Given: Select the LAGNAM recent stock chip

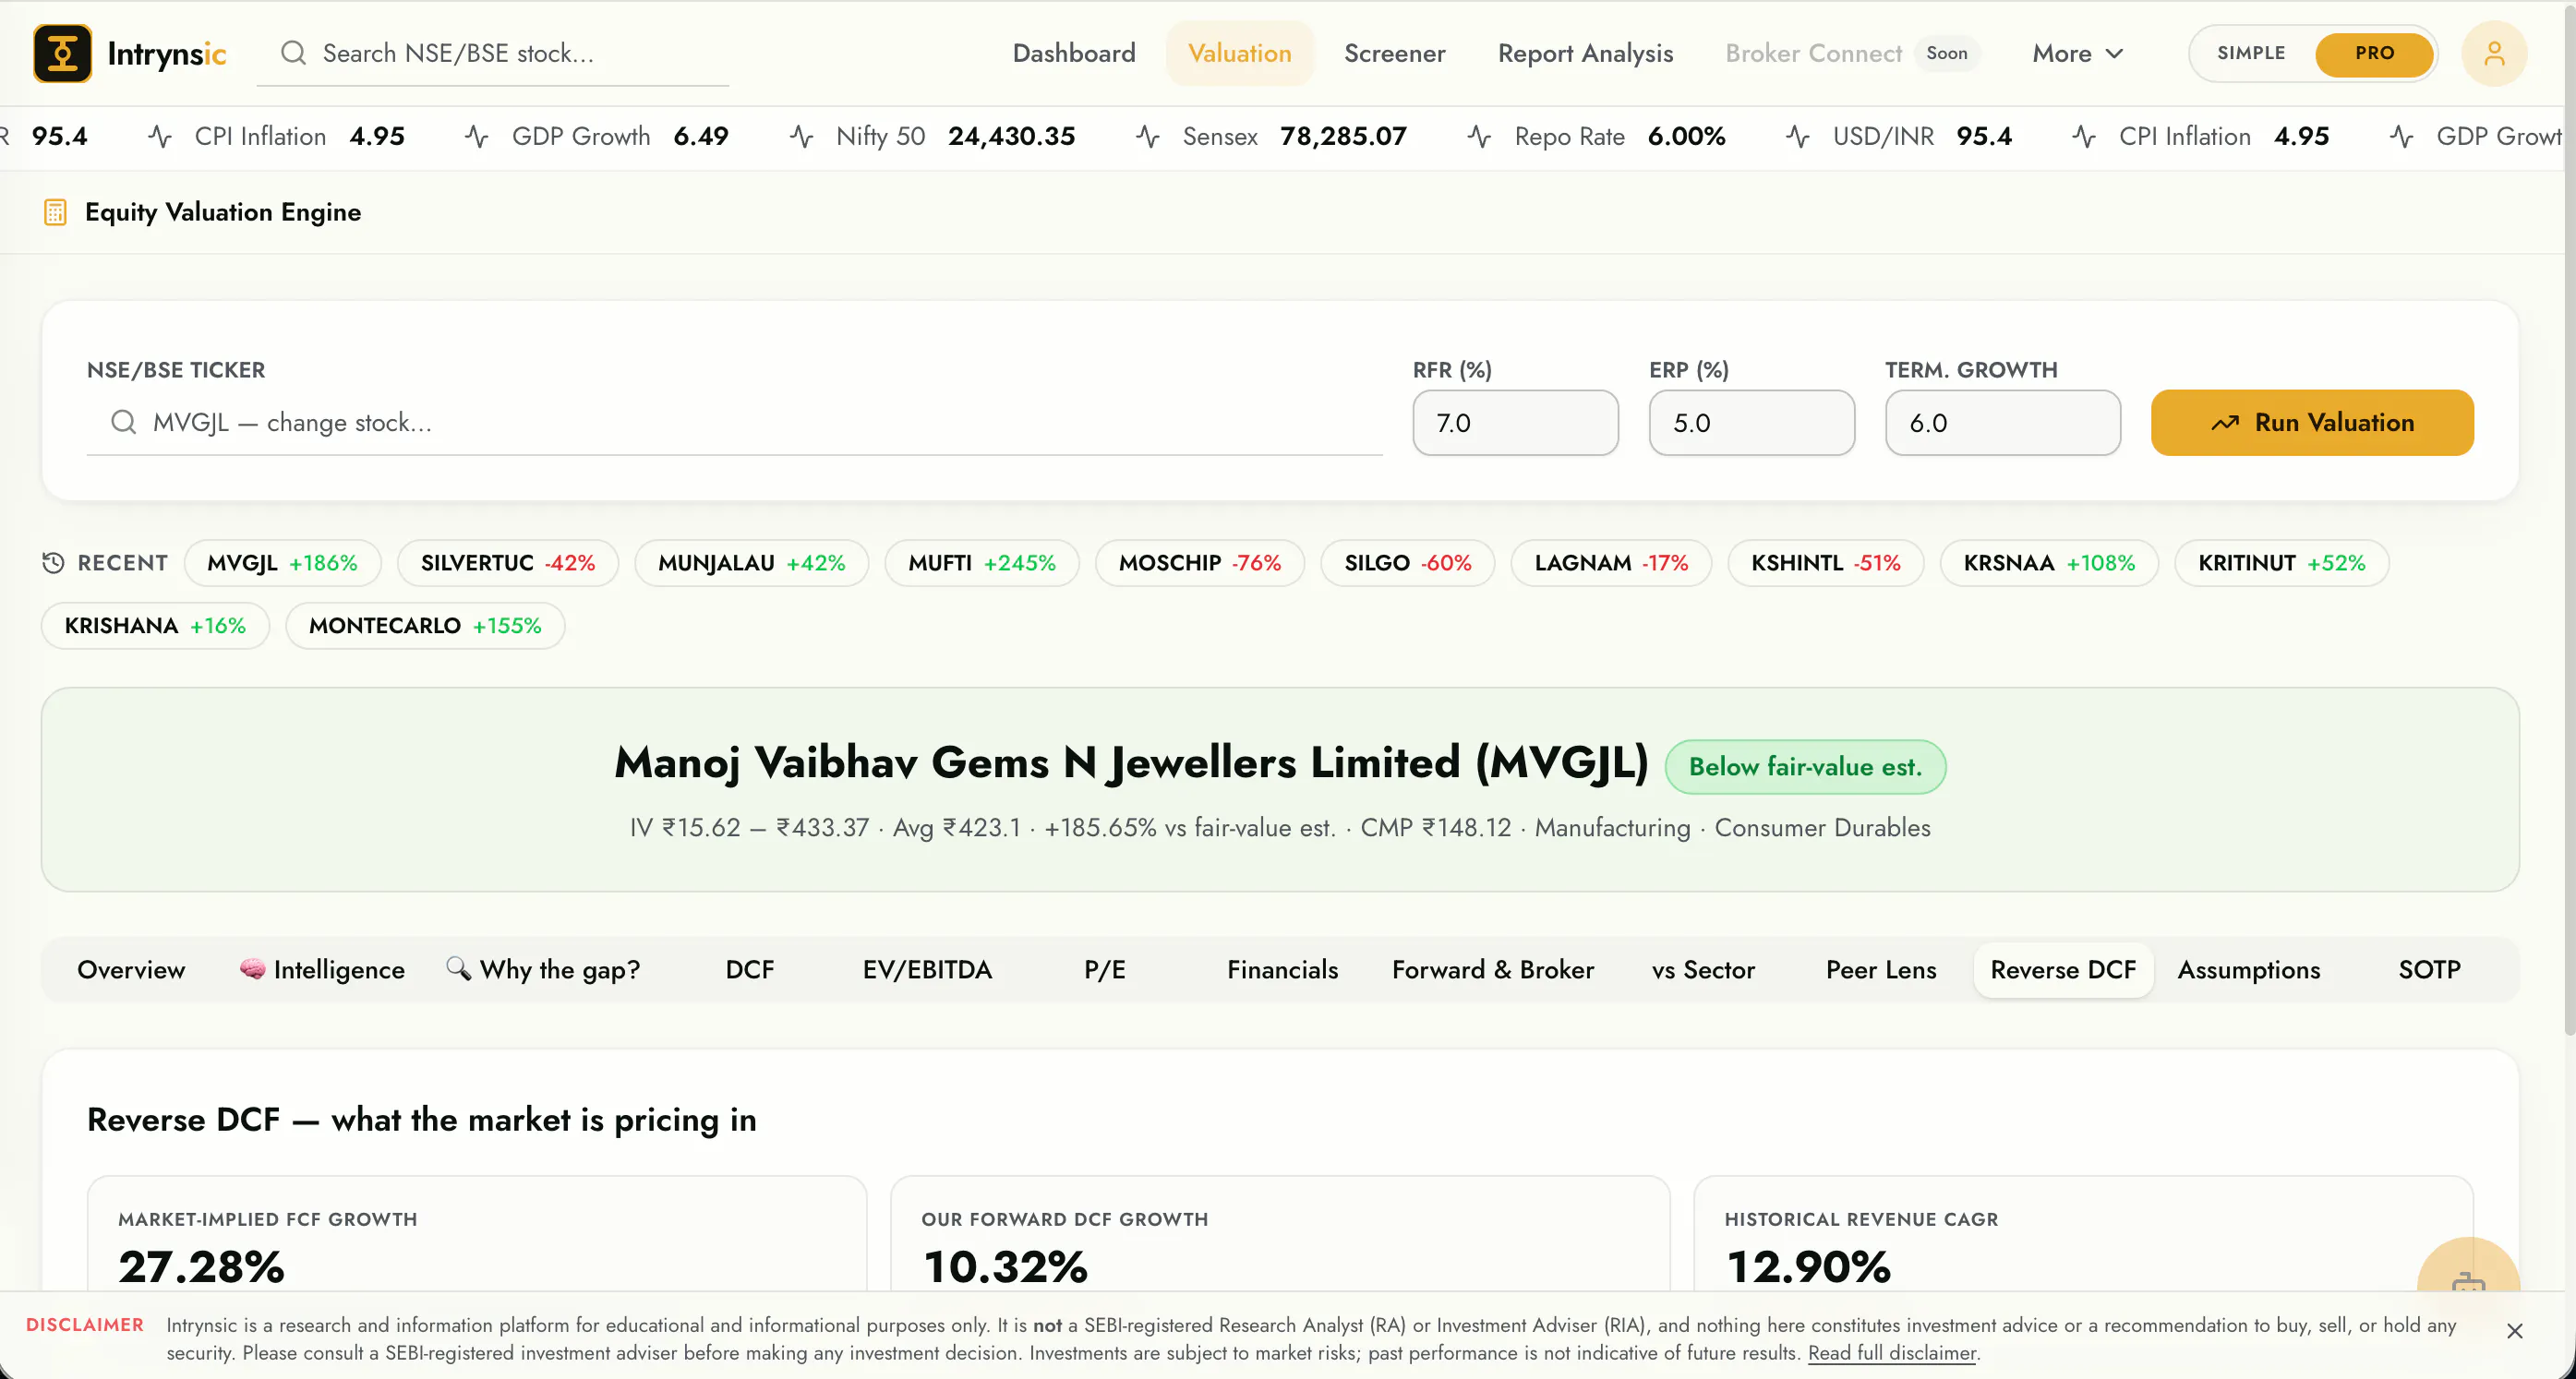Looking at the screenshot, I should 1612,563.
